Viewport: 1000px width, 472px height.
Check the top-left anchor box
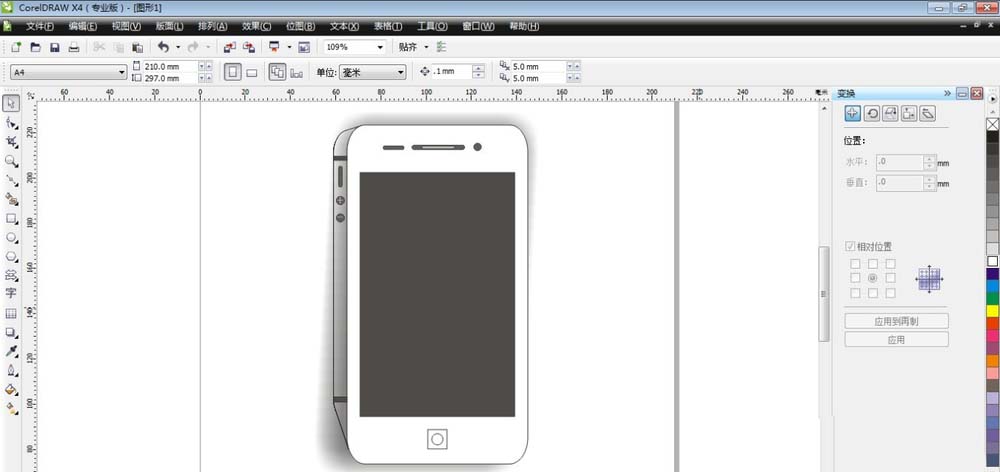(855, 263)
